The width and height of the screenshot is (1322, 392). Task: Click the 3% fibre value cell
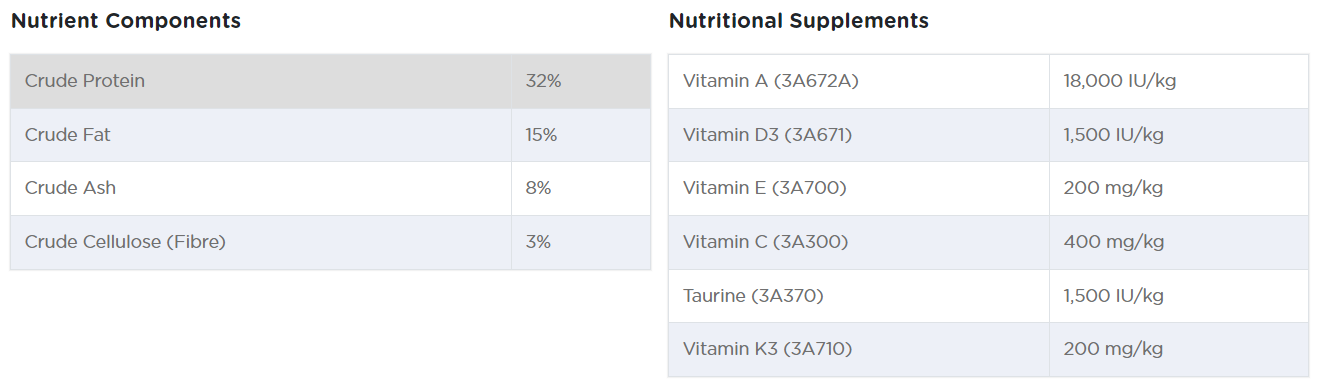(581, 242)
